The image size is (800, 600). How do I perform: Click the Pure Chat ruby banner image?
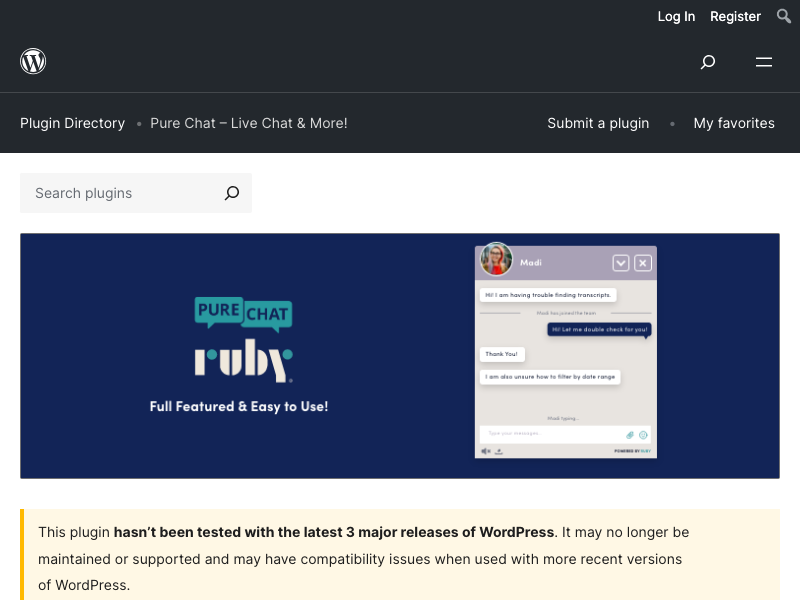[400, 356]
